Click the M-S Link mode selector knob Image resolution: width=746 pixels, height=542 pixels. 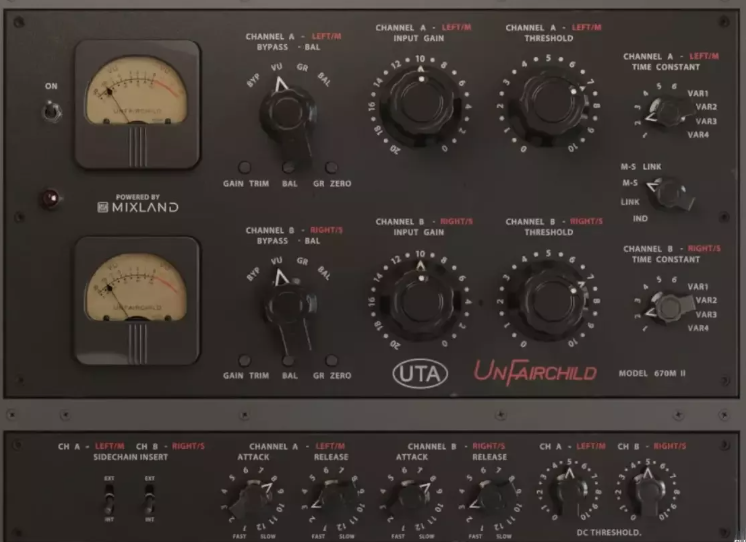coord(672,193)
